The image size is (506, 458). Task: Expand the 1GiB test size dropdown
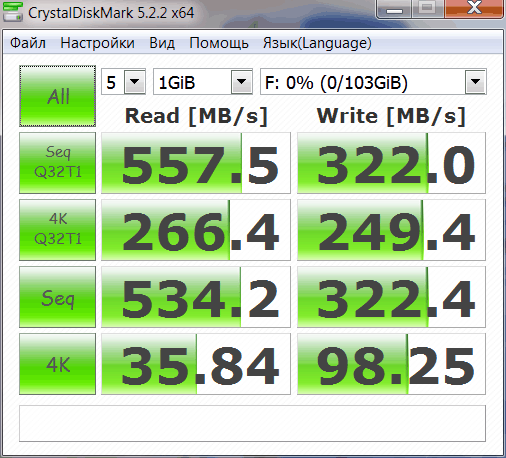[x=203, y=82]
